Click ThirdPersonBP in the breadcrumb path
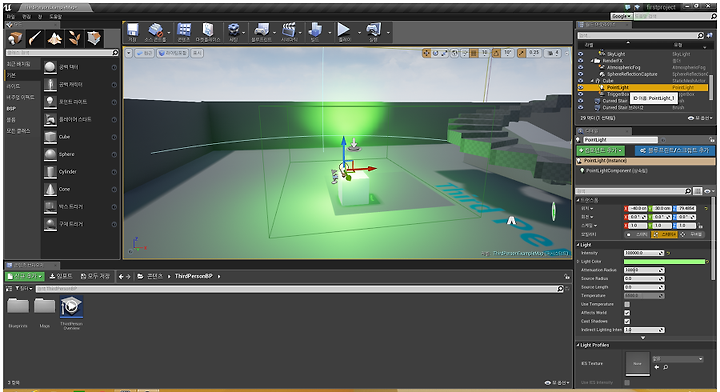Screen dimensions: 720x392 point(194,276)
